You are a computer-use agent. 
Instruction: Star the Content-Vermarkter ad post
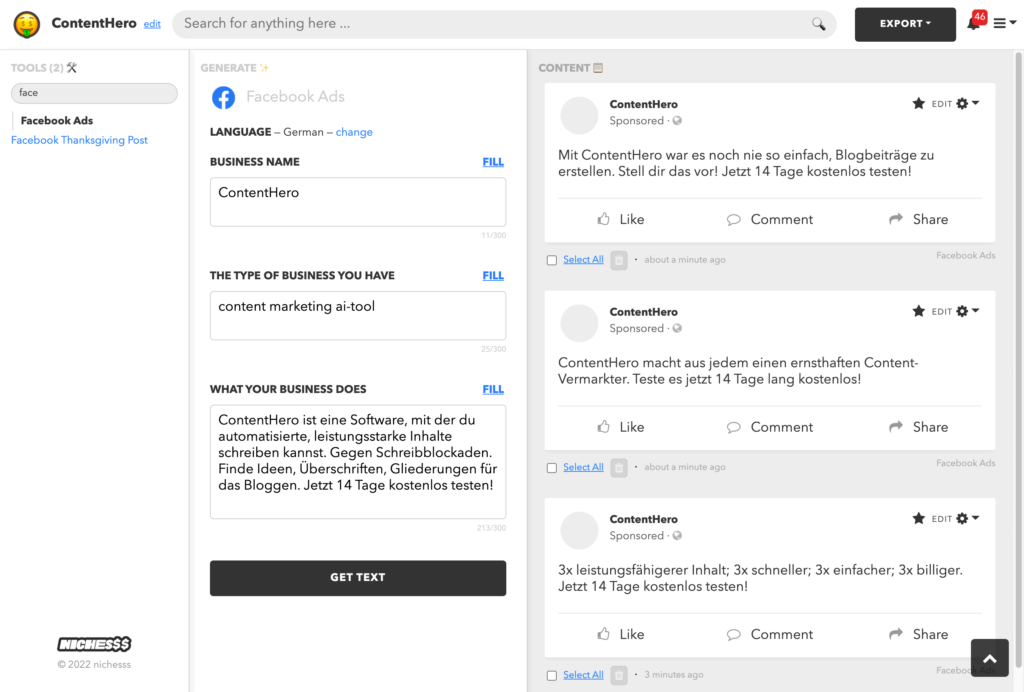pyautogui.click(x=918, y=311)
